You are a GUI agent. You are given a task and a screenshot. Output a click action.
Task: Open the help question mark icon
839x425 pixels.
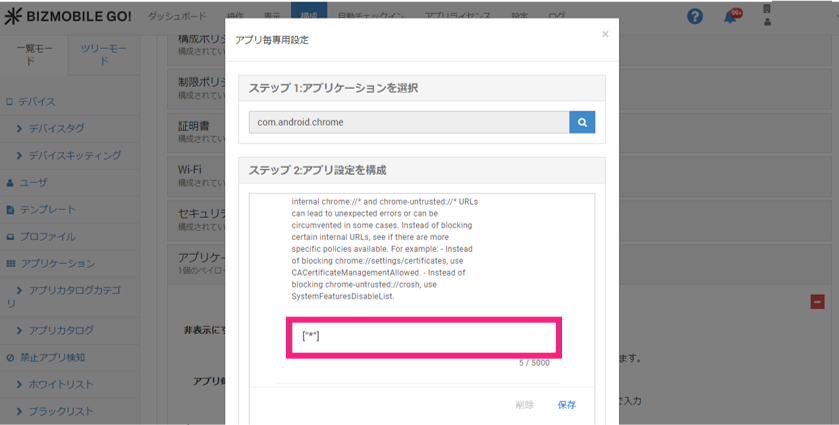(695, 17)
